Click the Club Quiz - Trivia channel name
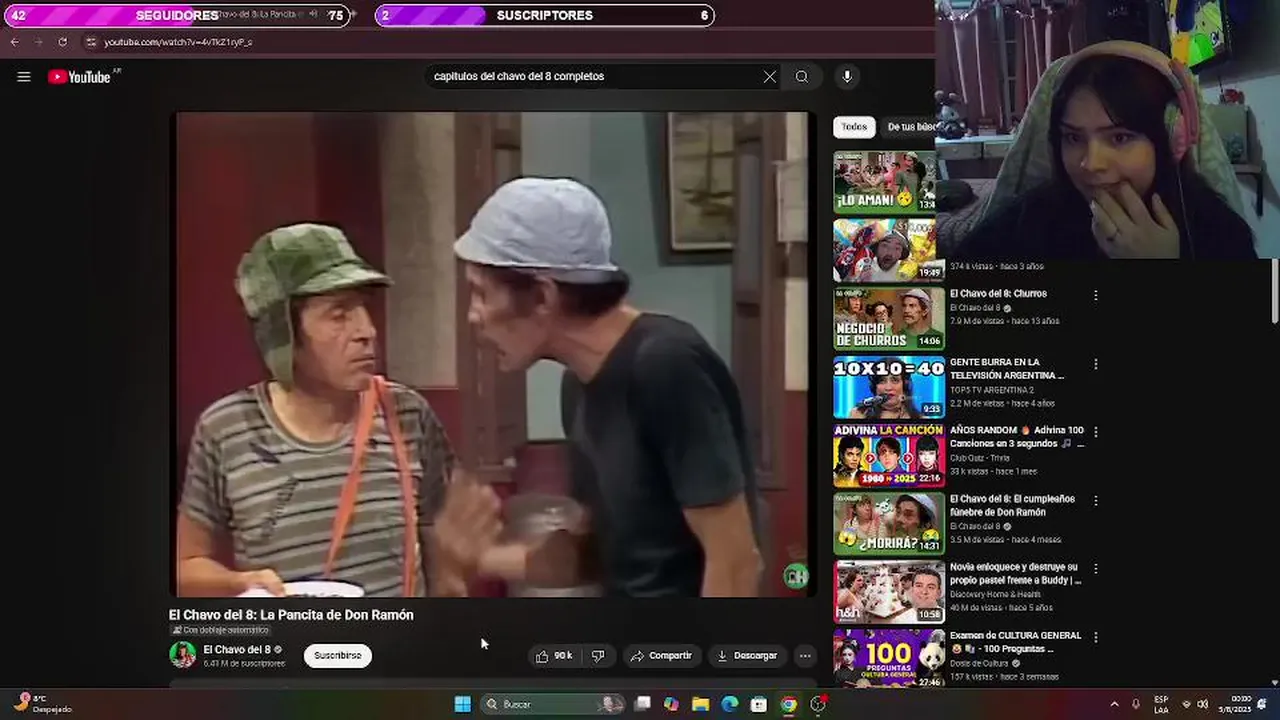This screenshot has width=1280, height=720. (x=979, y=458)
